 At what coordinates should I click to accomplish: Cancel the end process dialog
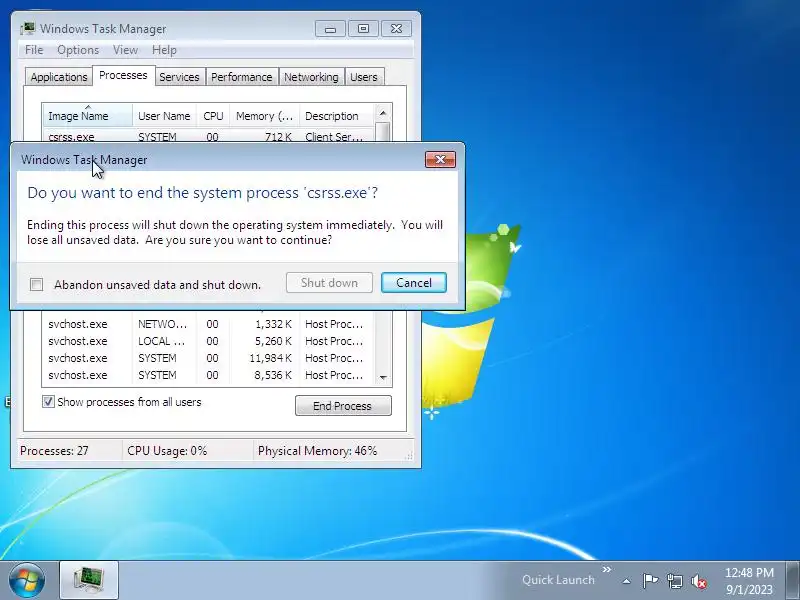point(414,283)
